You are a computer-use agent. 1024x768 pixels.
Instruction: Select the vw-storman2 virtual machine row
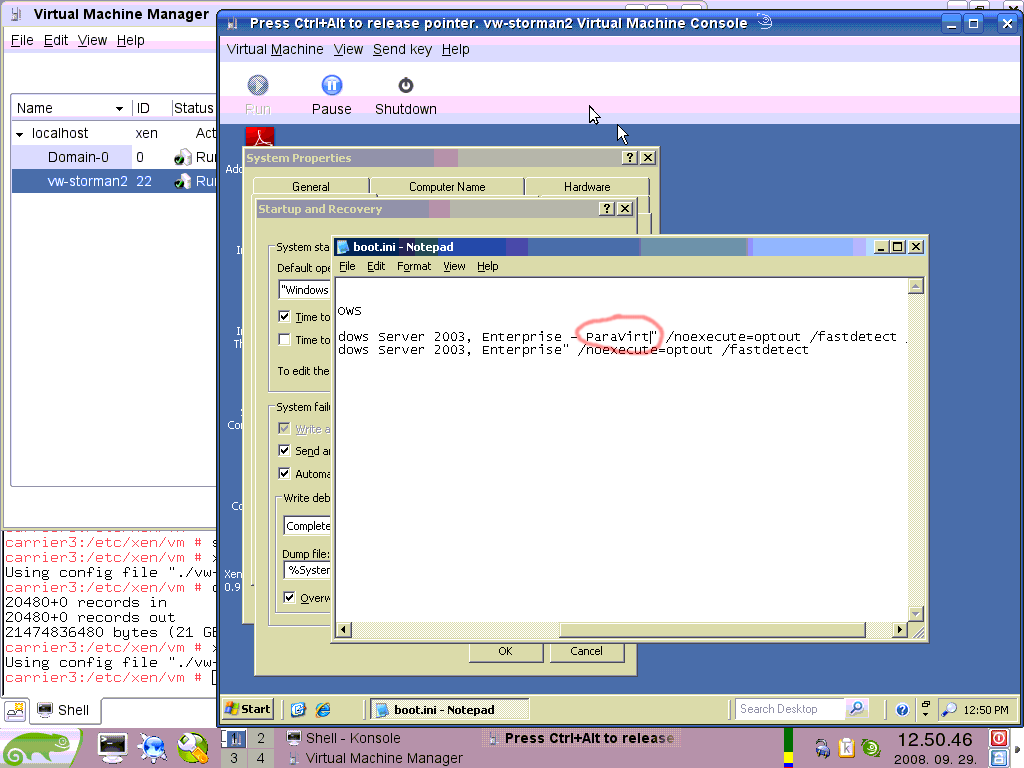click(x=88, y=181)
